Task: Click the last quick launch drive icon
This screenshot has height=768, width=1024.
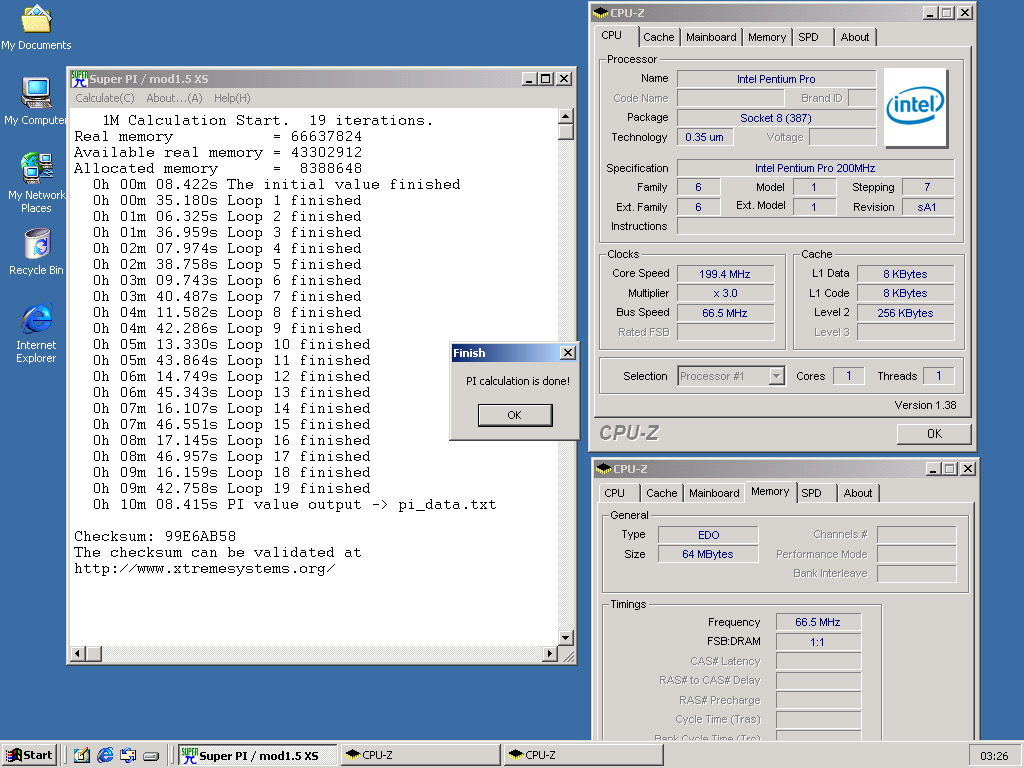Action: pos(151,756)
